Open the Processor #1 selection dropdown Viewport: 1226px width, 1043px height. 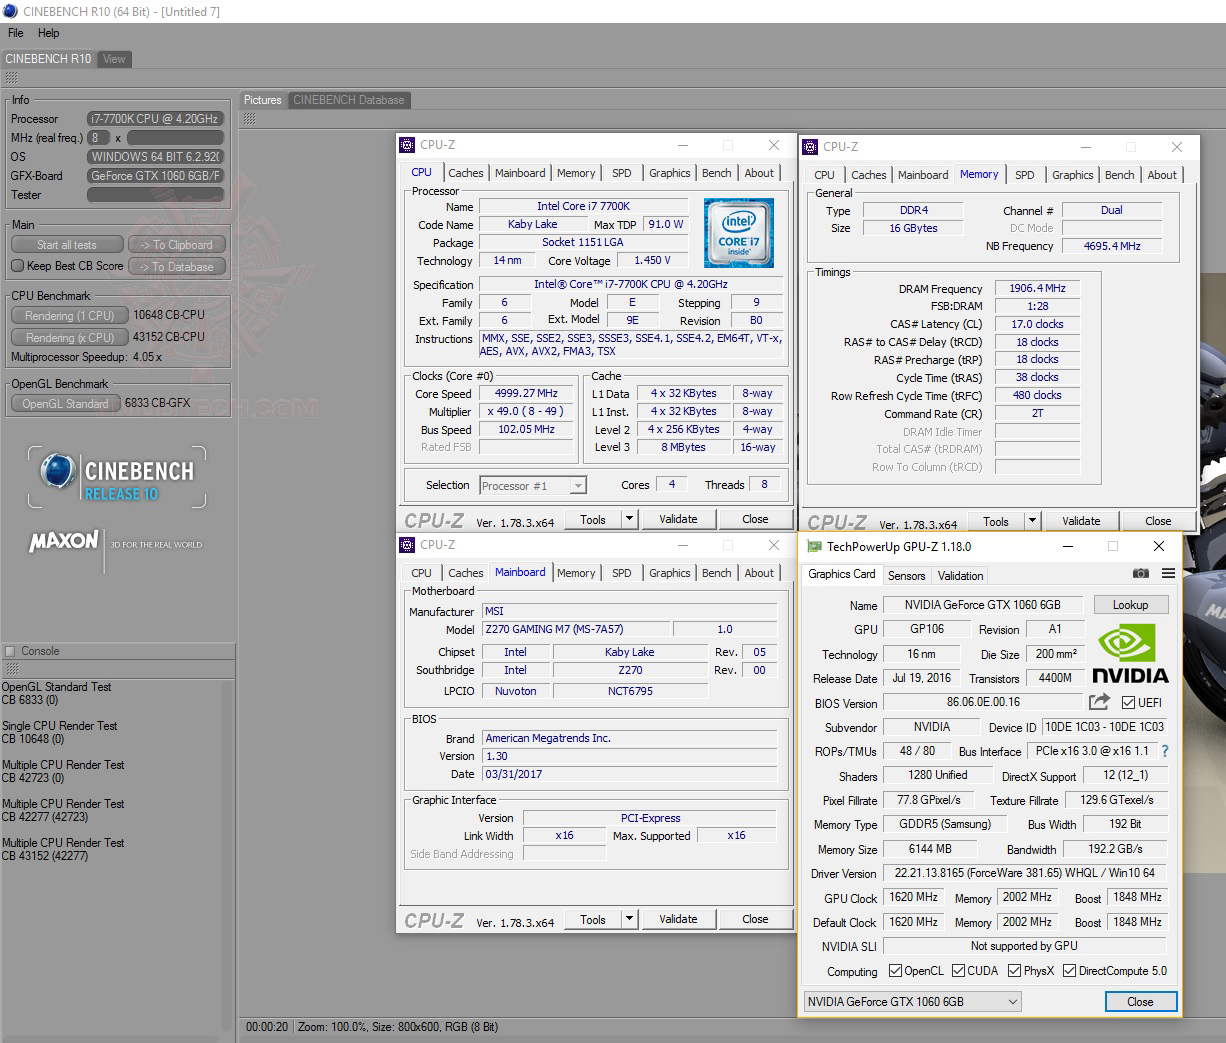(577, 485)
